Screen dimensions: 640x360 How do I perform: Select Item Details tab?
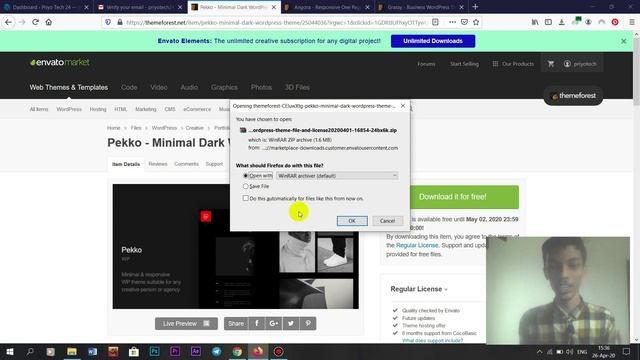(x=126, y=164)
